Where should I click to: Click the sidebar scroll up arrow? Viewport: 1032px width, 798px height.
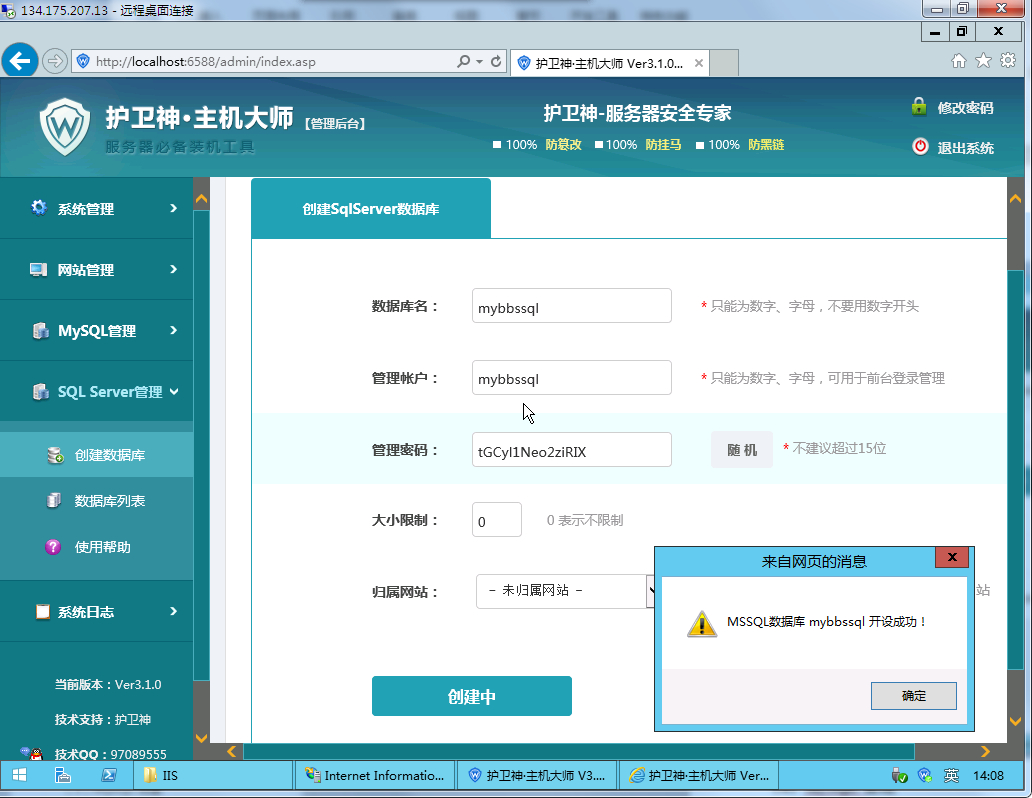click(x=201, y=198)
